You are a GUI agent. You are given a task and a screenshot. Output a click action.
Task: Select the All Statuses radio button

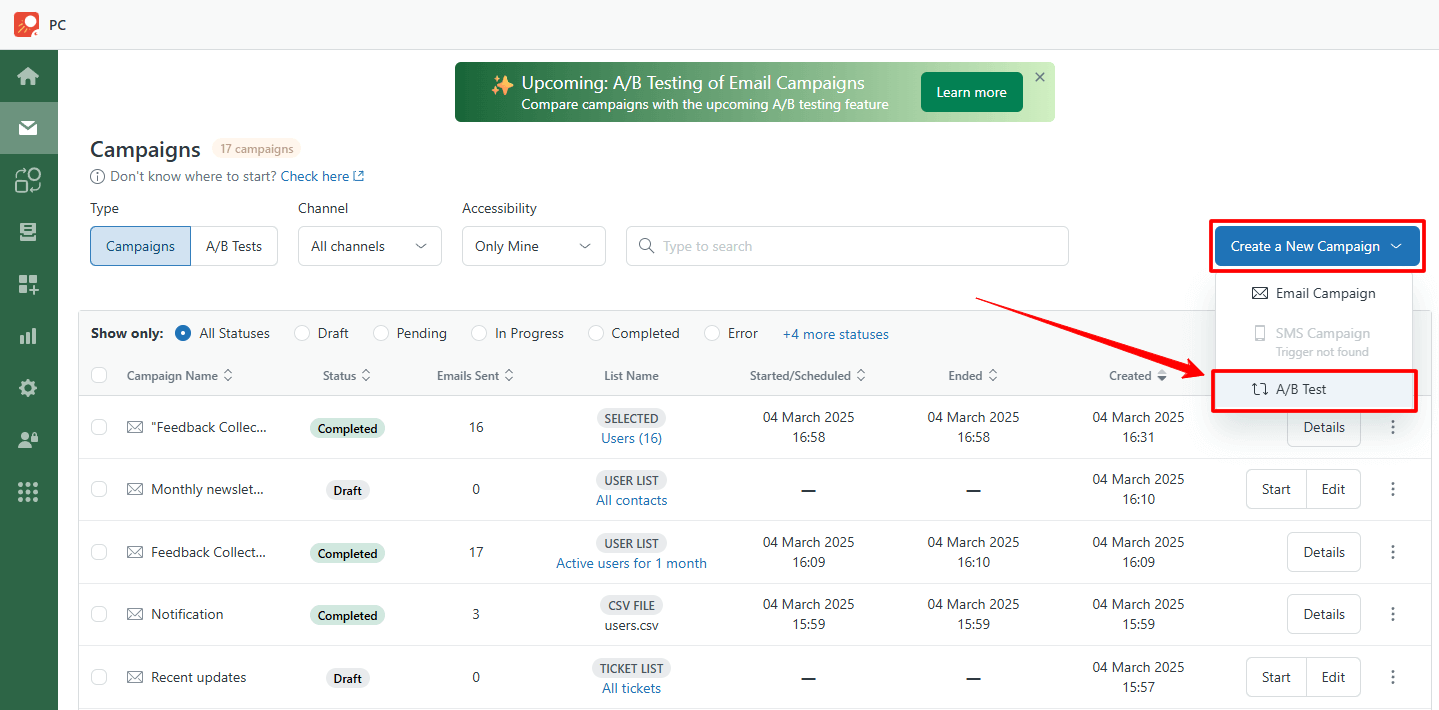click(x=183, y=333)
